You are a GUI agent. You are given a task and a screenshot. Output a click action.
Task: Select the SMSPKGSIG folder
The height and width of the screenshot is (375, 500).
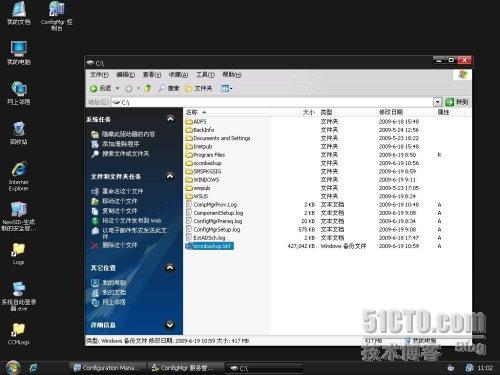tap(203, 171)
